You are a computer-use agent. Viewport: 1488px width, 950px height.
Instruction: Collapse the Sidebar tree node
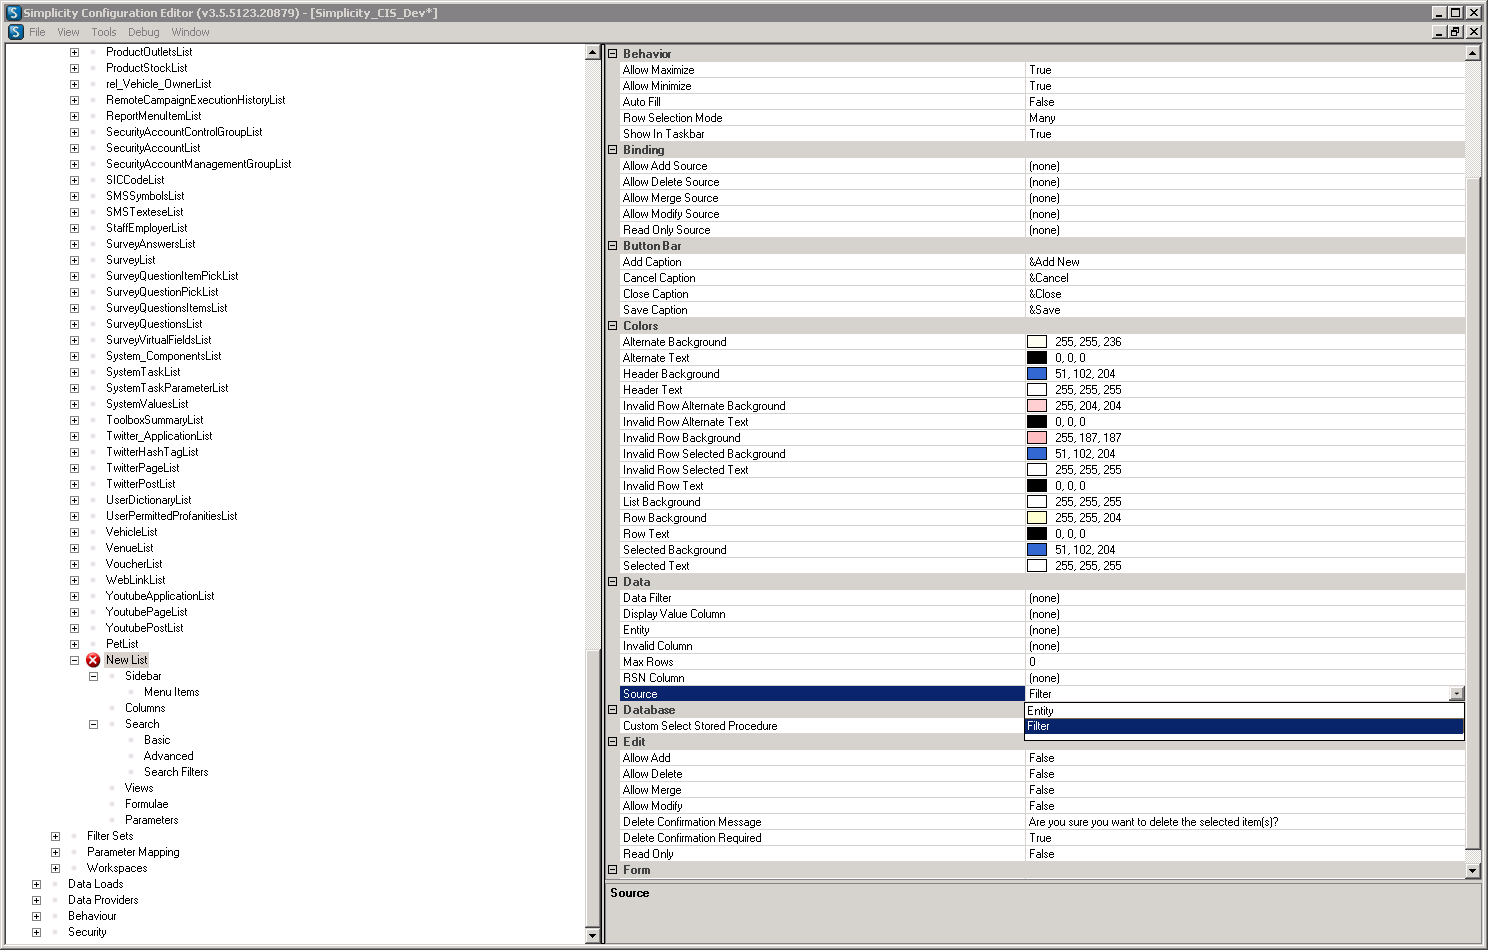(x=93, y=676)
